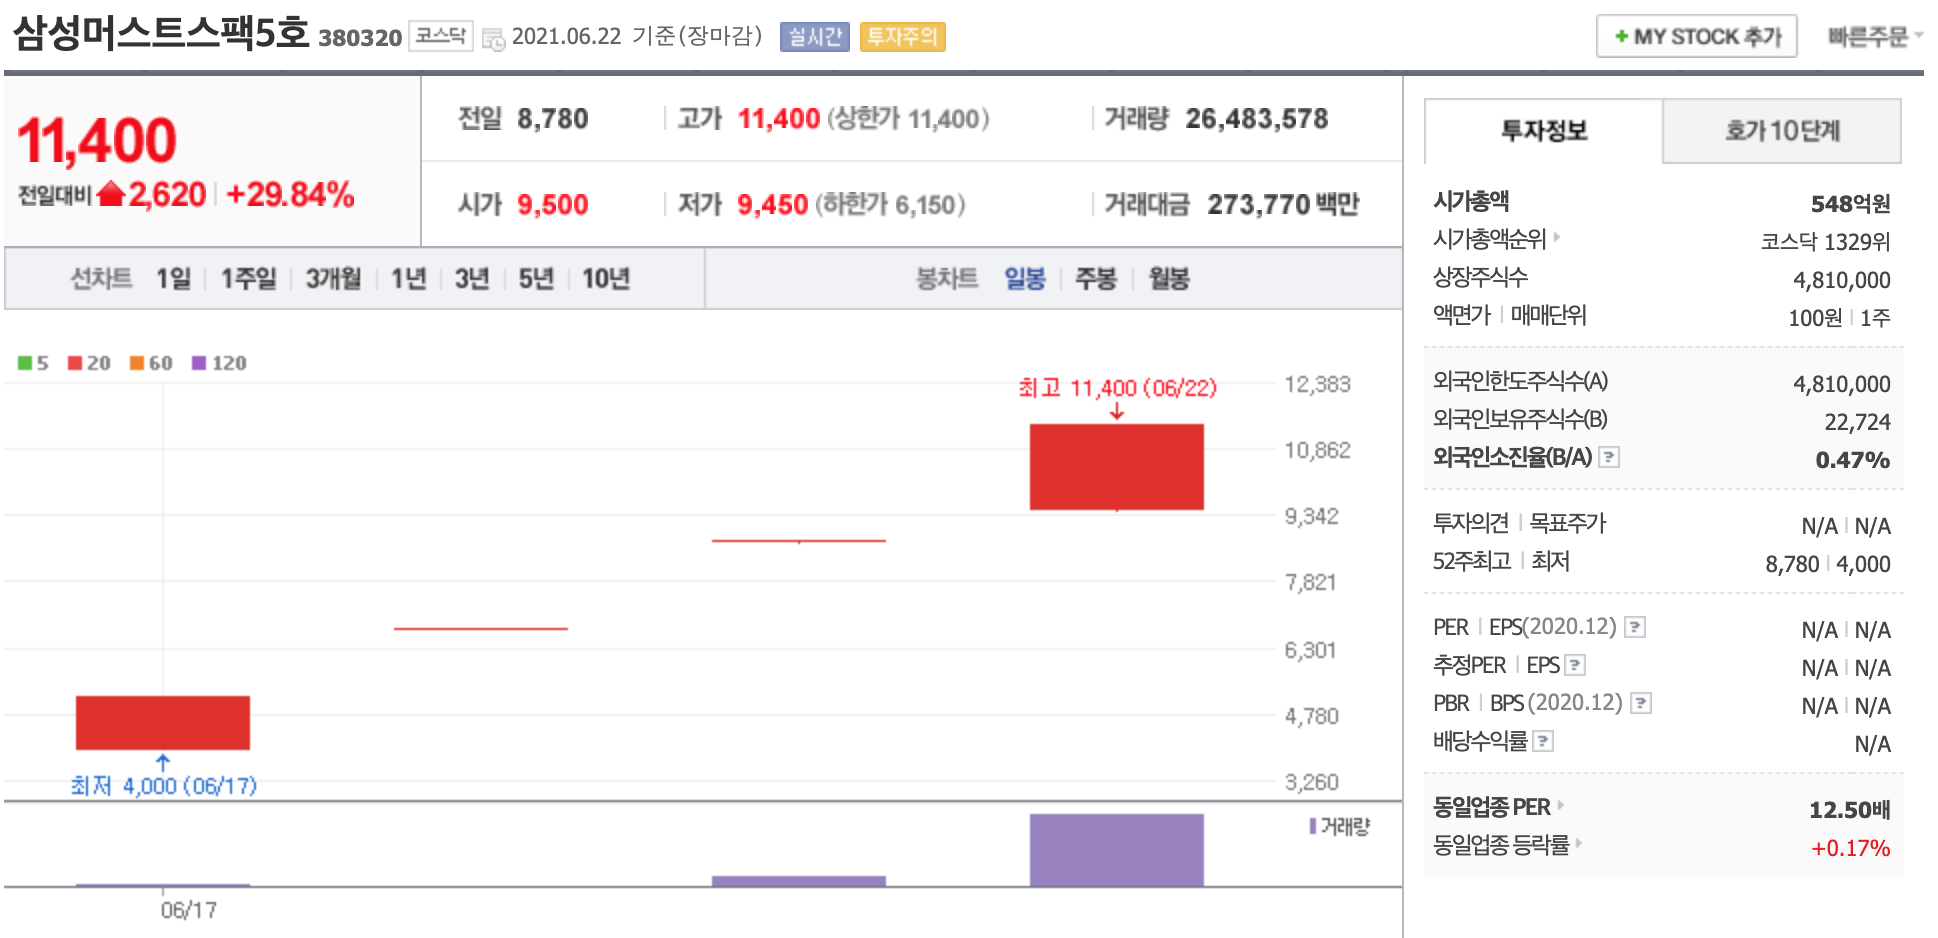Click the largest purple volume bar
Image resolution: width=1938 pixels, height=938 pixels.
[1117, 850]
